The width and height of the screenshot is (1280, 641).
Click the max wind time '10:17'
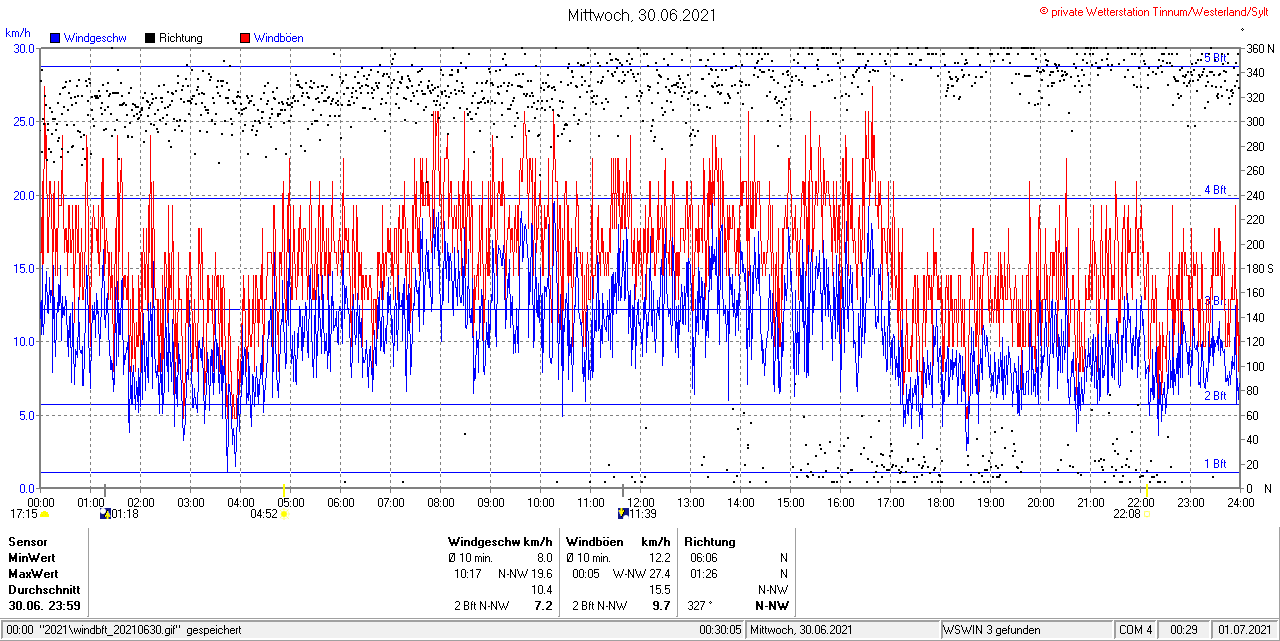469,574
